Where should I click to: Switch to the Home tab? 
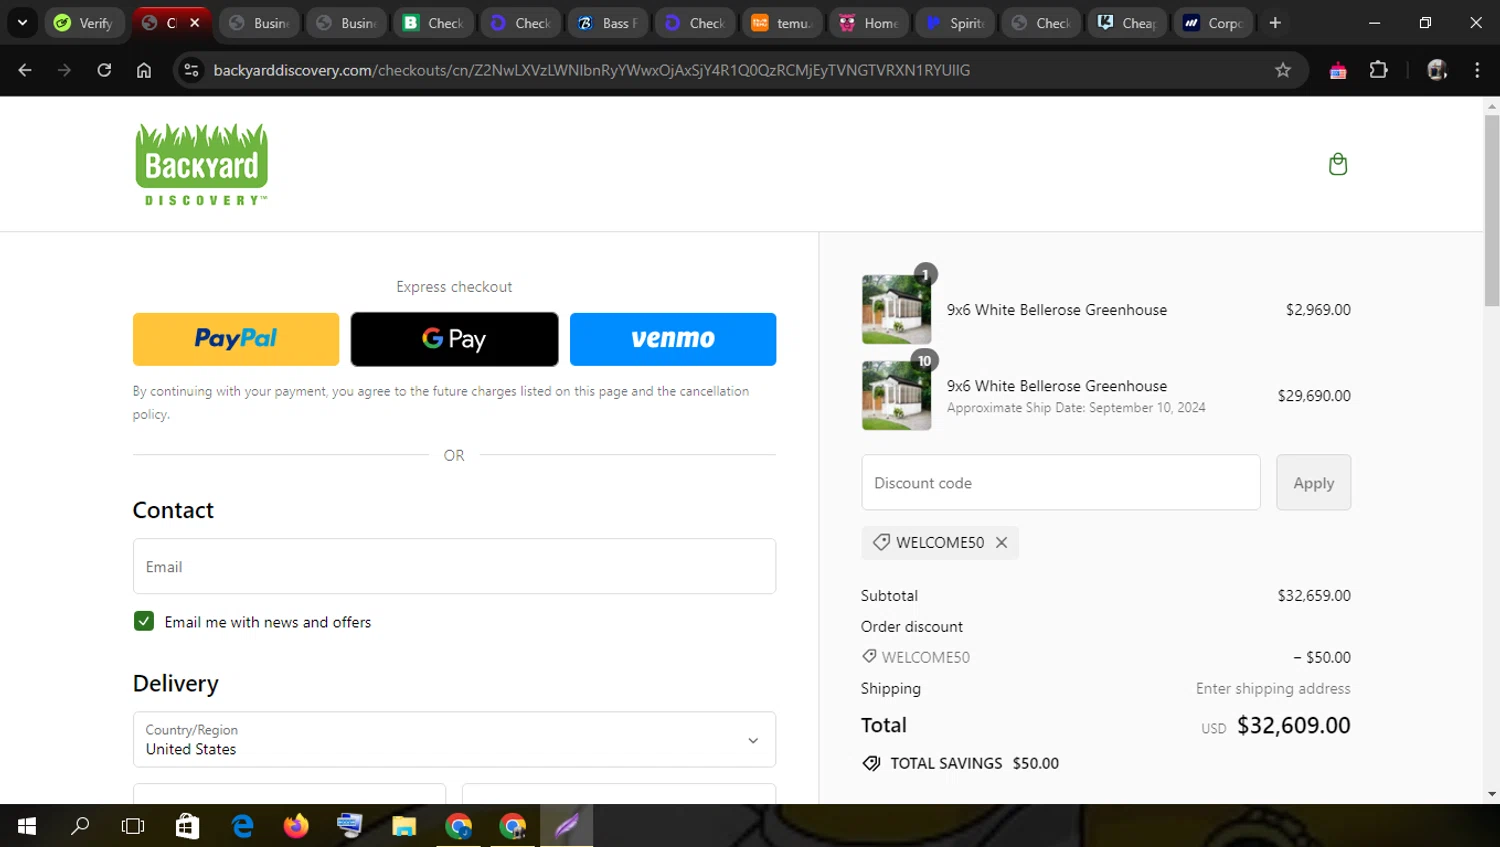(x=869, y=22)
